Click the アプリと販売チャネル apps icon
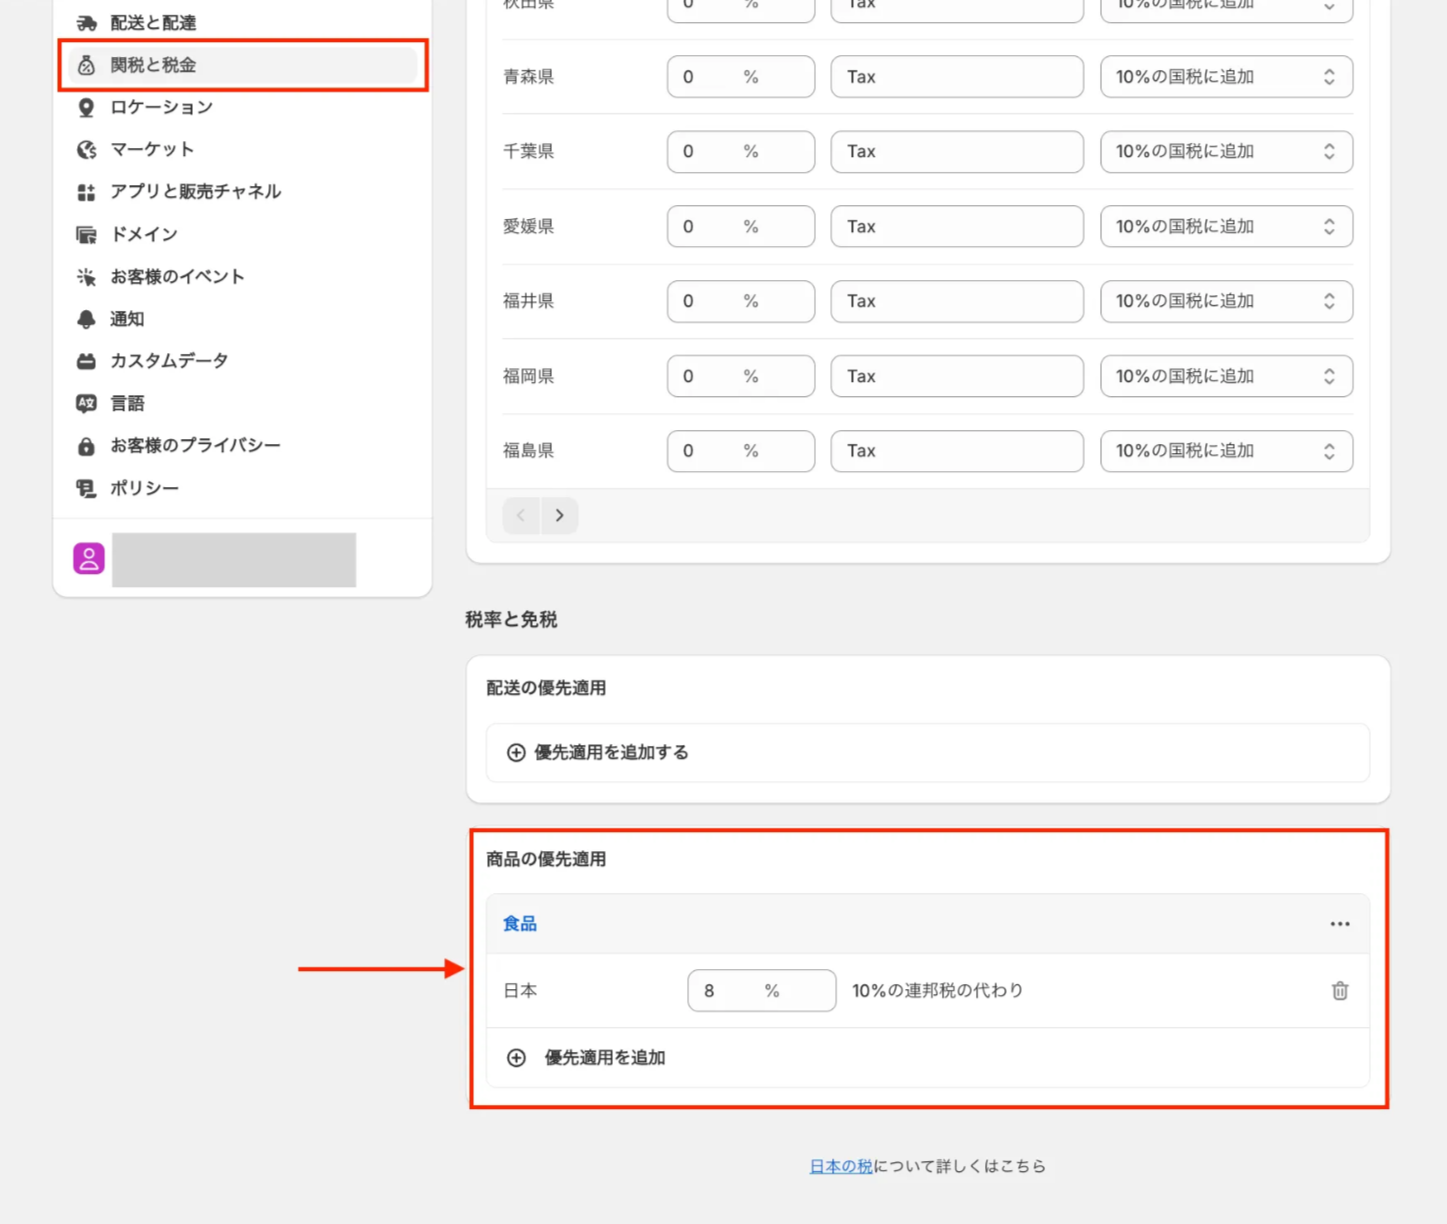The image size is (1447, 1224). [87, 192]
